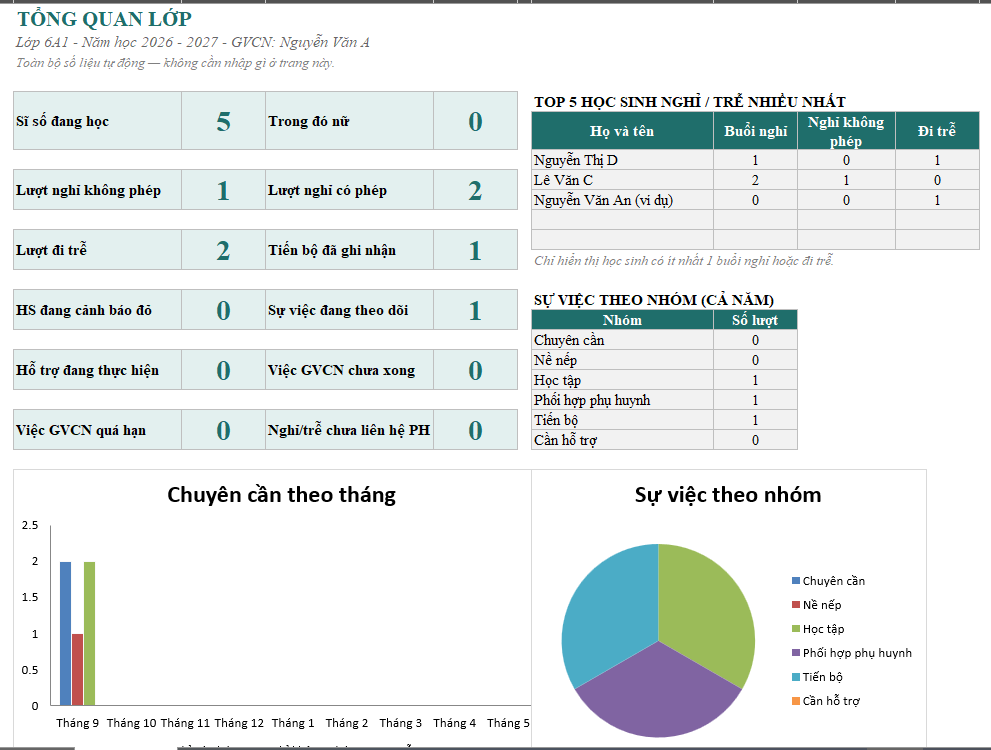Image resolution: width=991 pixels, height=750 pixels.
Task: Click the "Nề nếp" legend color marker
Action: tap(796, 605)
